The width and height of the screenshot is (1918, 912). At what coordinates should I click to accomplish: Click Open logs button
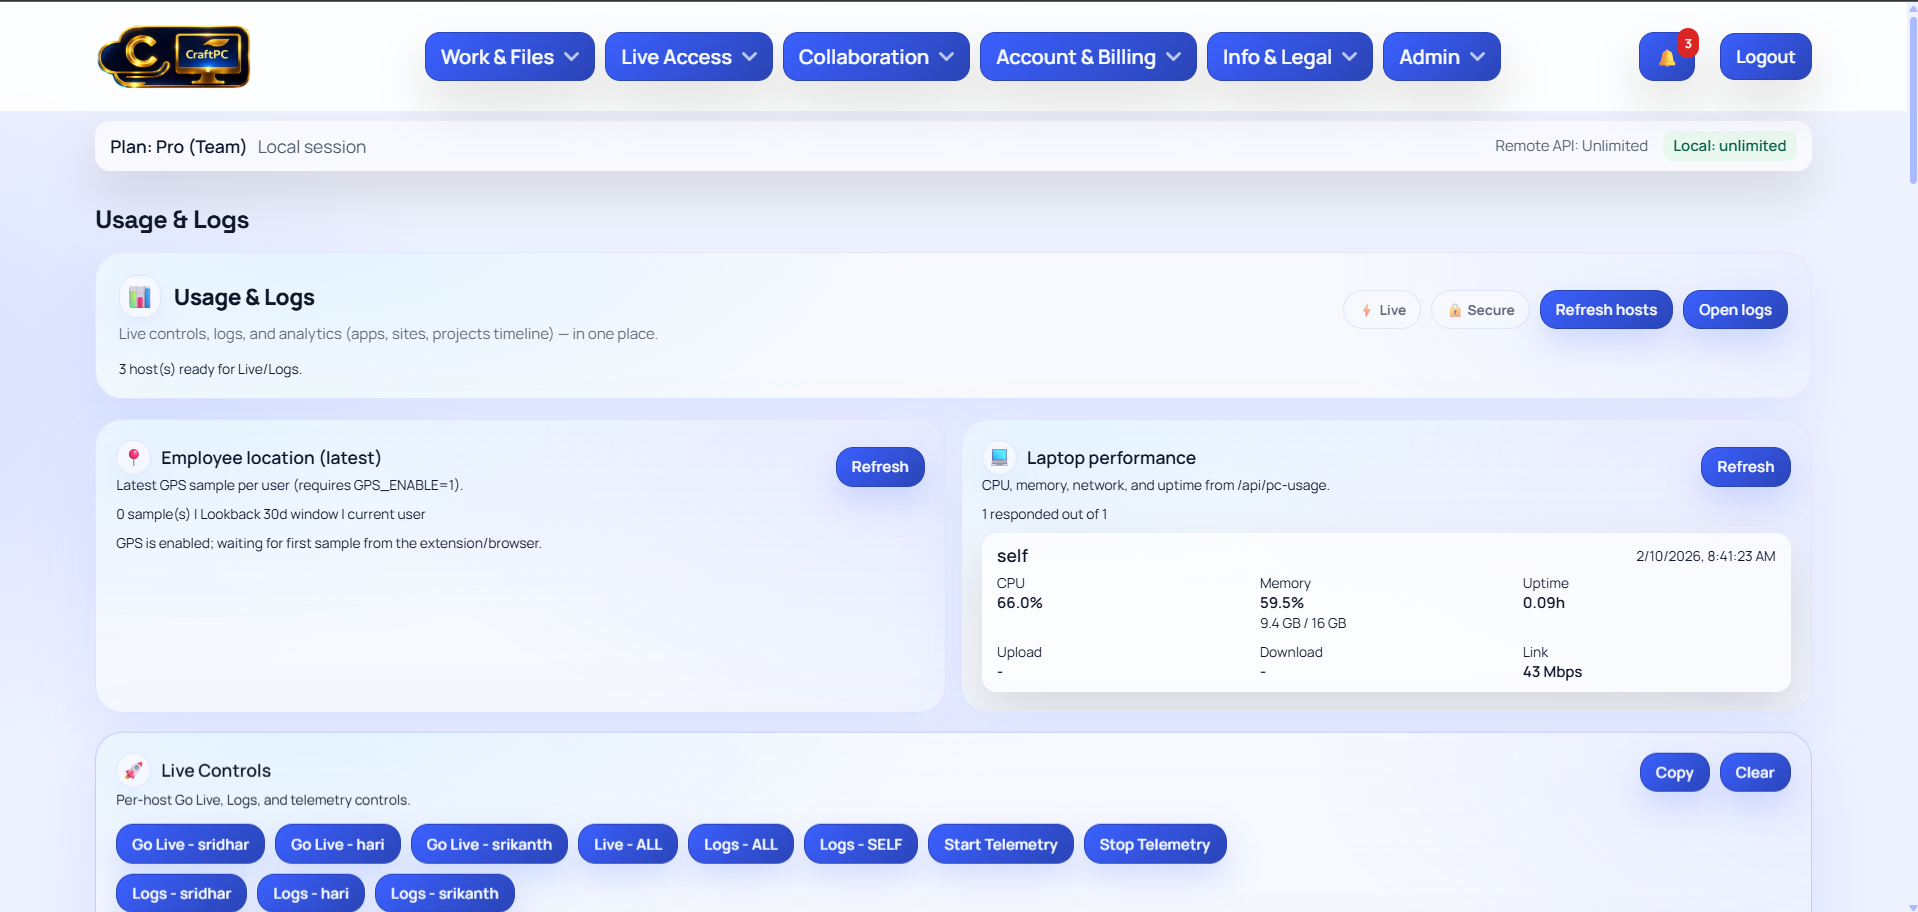tap(1735, 310)
